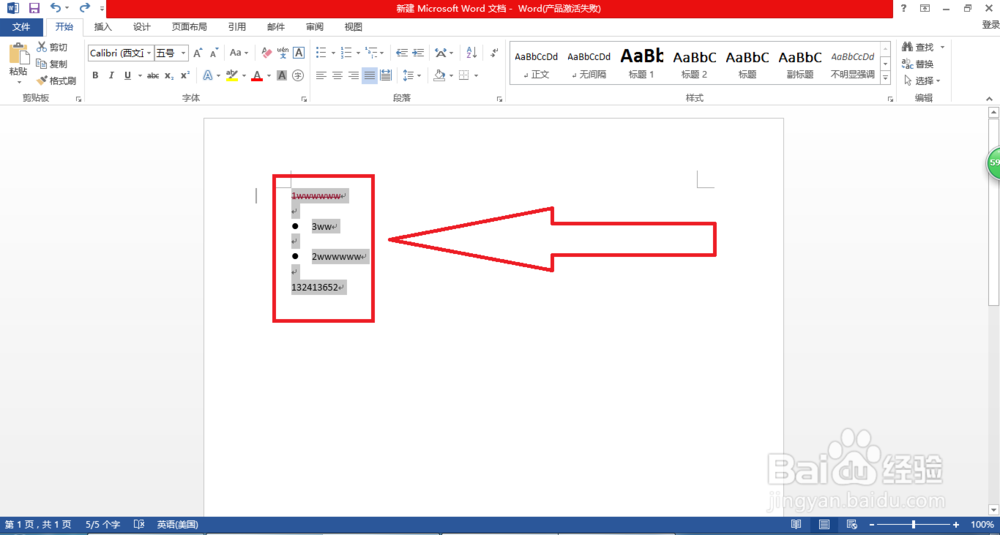The width and height of the screenshot is (1000, 535).
Task: Adjust the zoom slider in status bar
Action: click(913, 524)
